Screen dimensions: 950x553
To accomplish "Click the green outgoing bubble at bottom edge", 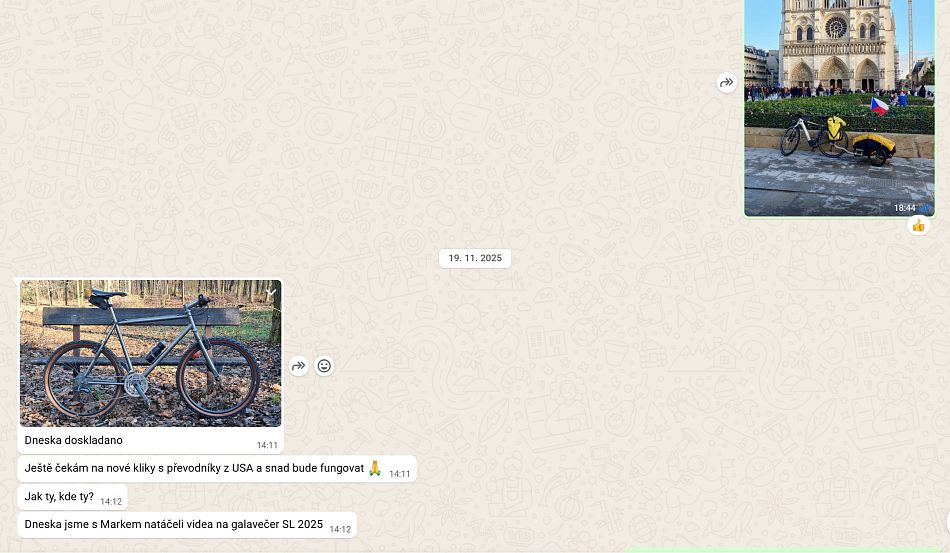I will point(780,549).
